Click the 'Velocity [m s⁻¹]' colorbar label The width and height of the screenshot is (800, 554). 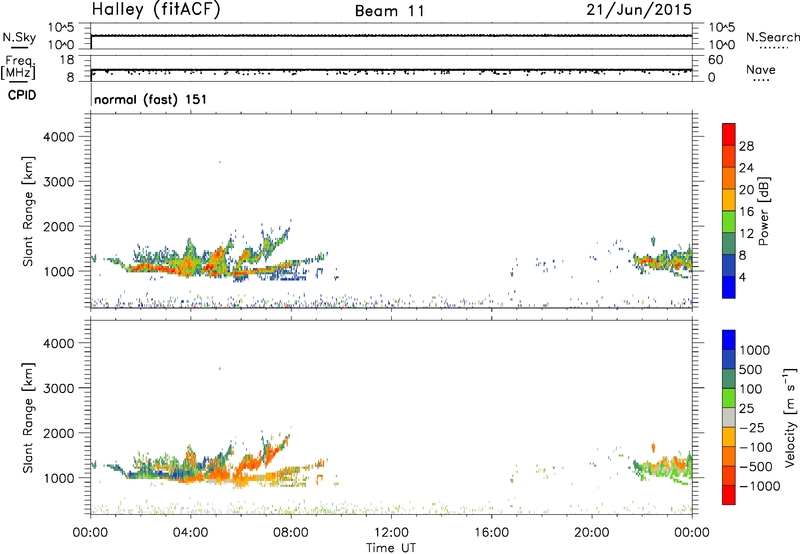(x=790, y=417)
